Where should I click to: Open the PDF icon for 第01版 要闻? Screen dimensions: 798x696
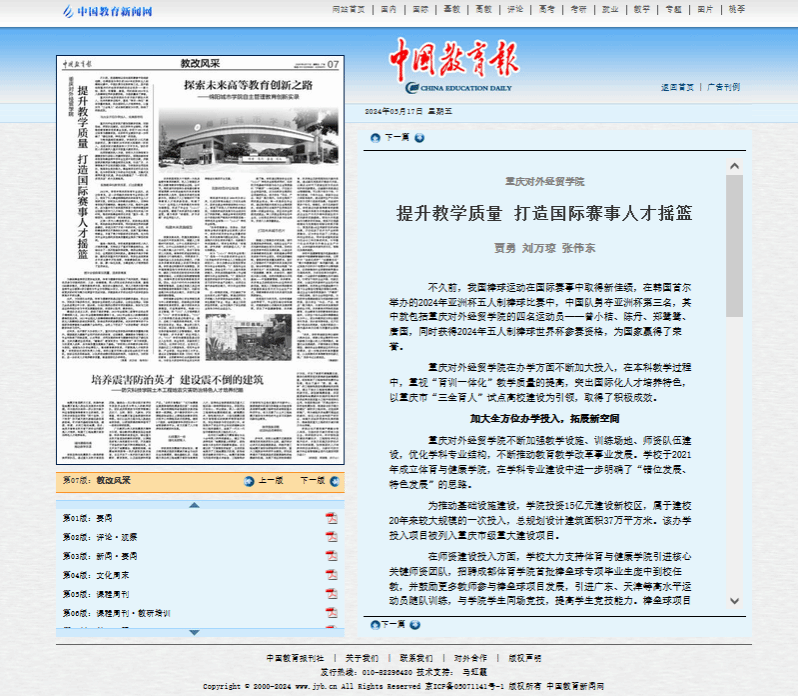[x=331, y=518]
